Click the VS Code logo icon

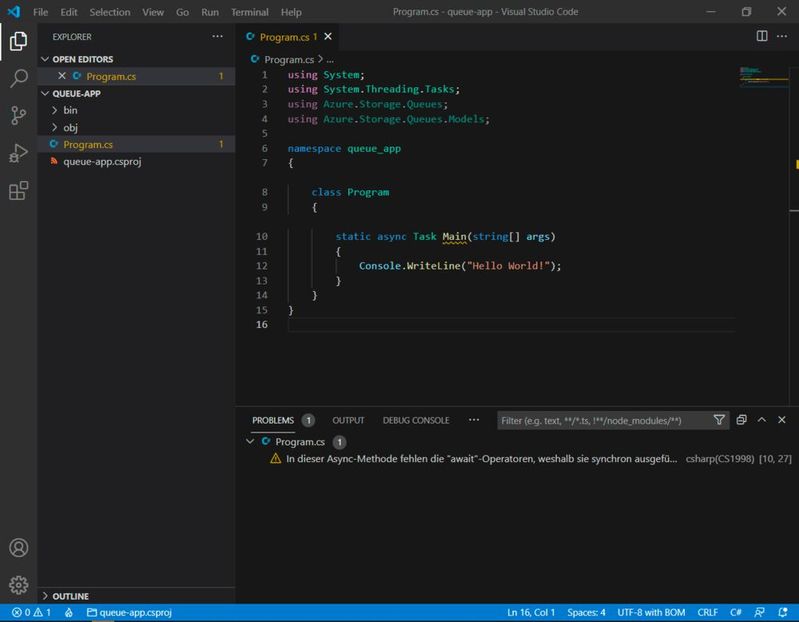click(14, 12)
